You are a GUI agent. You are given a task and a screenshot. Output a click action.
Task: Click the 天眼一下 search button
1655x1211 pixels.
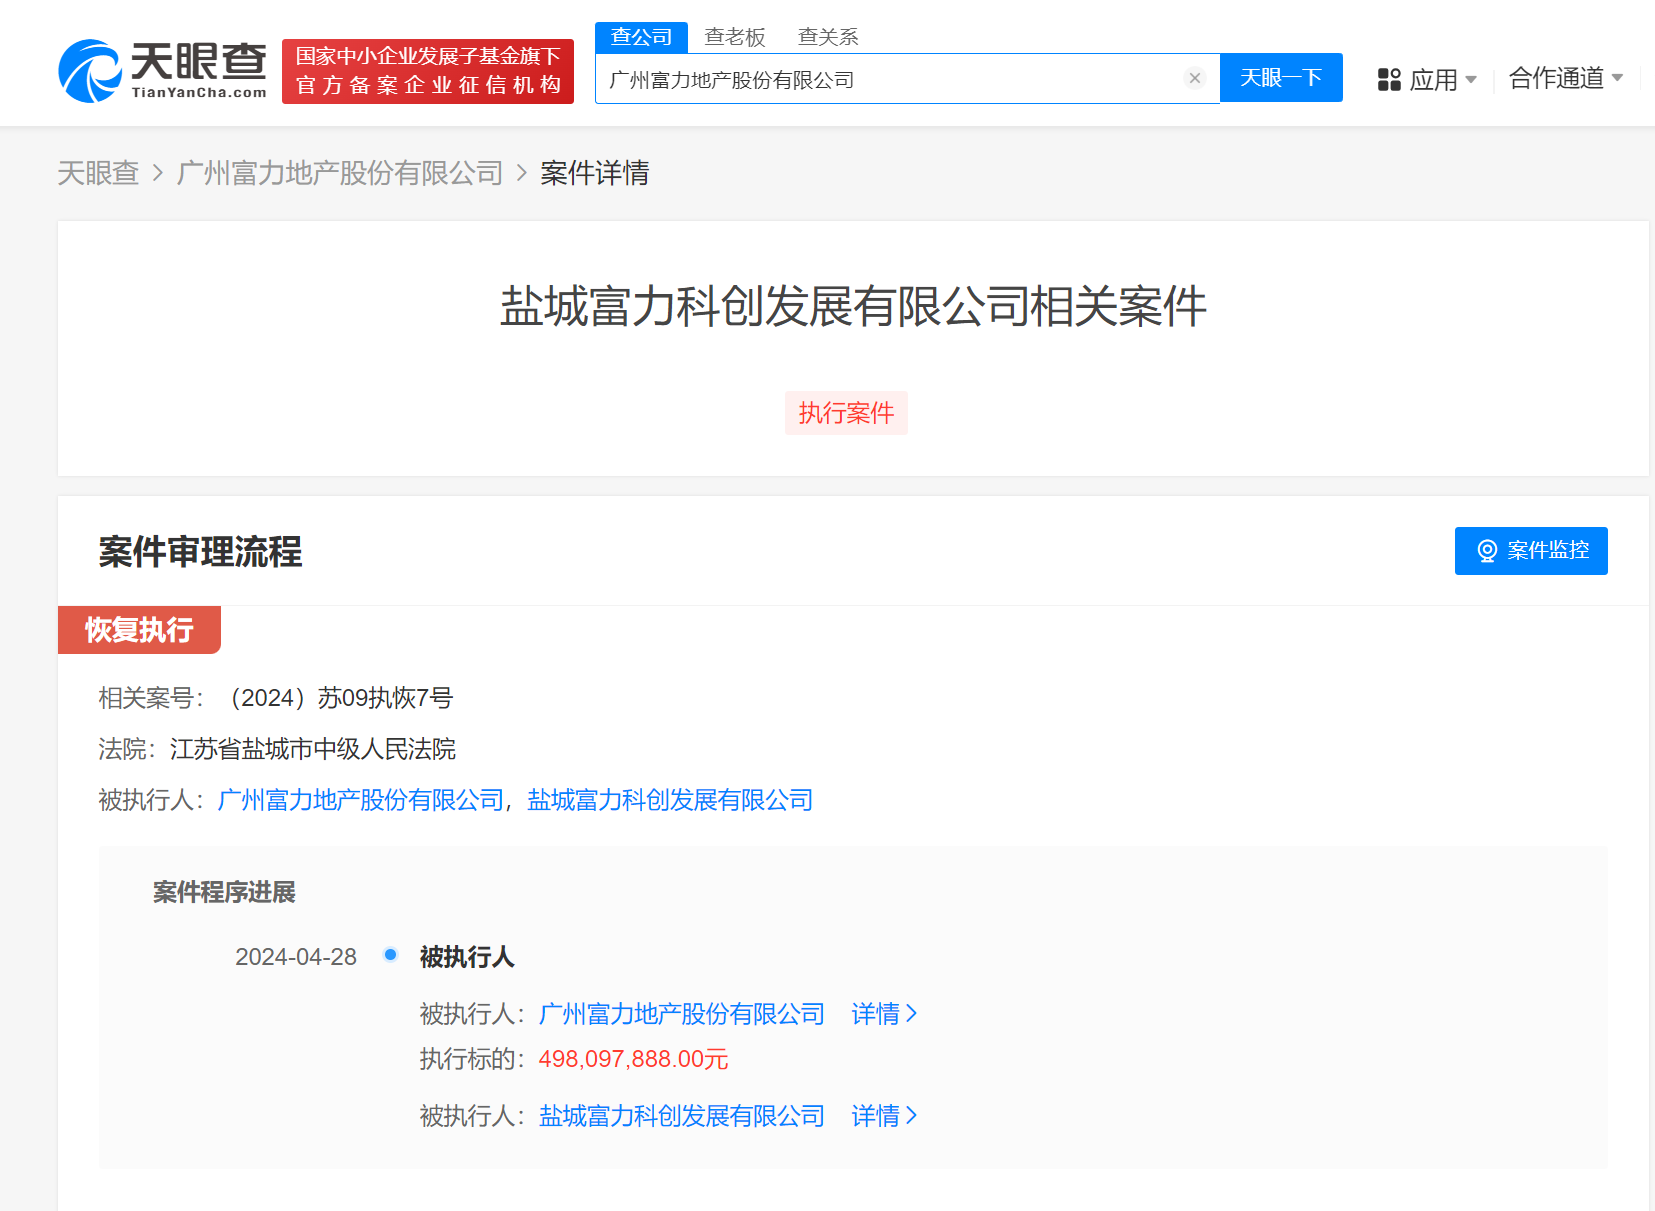(x=1281, y=77)
